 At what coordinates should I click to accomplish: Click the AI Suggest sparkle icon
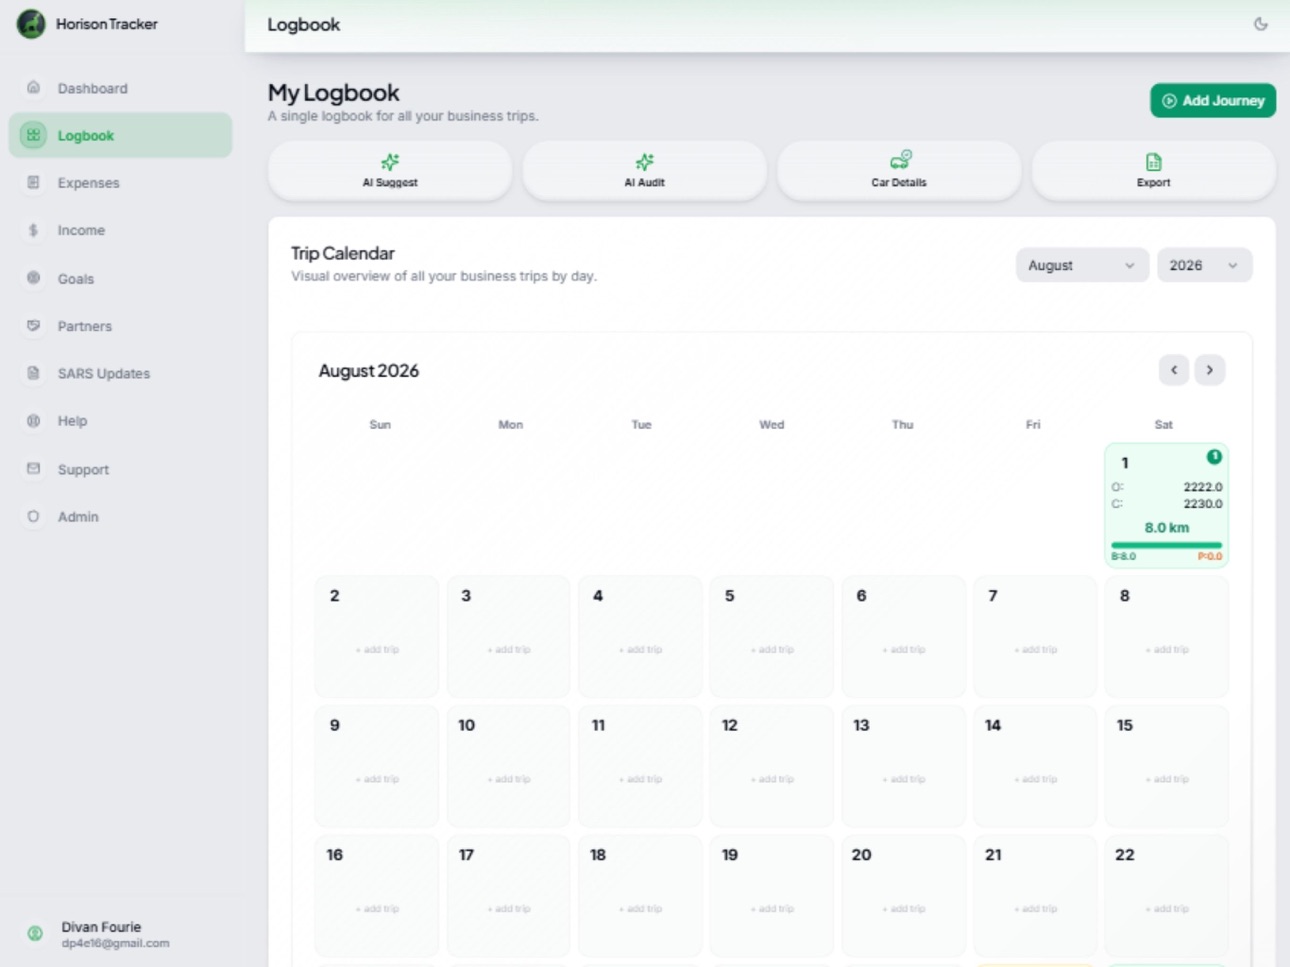click(390, 162)
